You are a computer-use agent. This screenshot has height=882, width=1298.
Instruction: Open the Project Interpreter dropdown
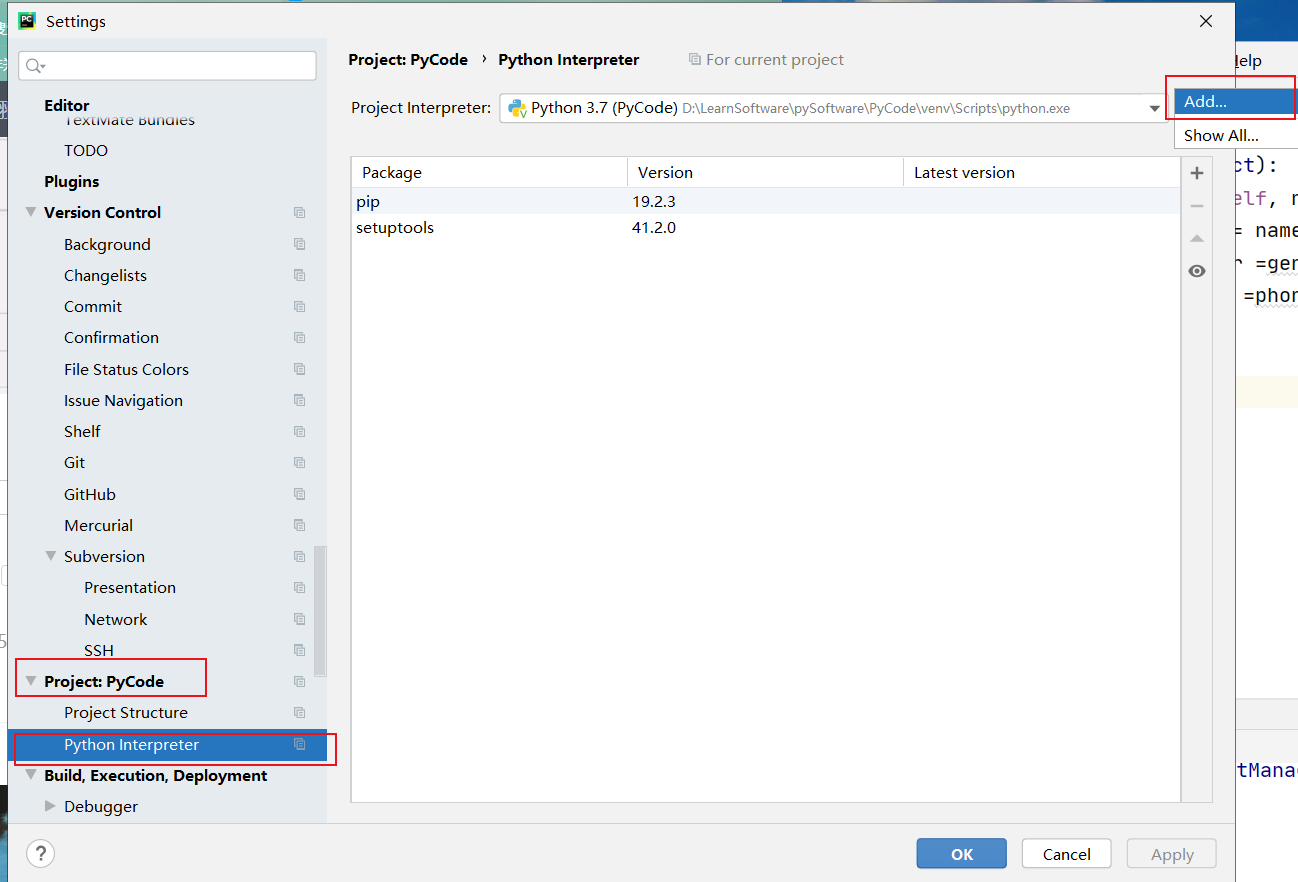coord(1155,108)
